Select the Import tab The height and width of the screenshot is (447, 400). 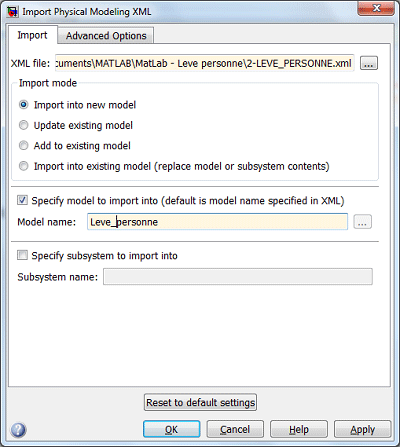[x=32, y=35]
